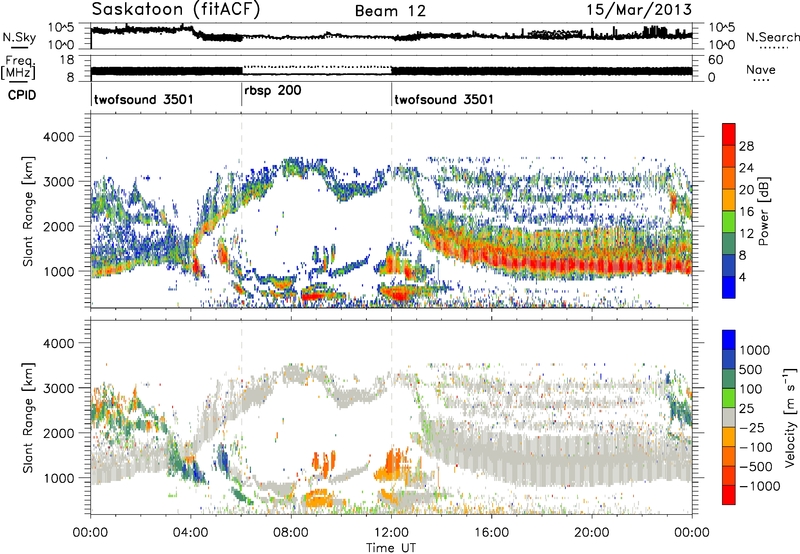
Task: Click the red top segment of Power colorbar
Action: [x=729, y=134]
